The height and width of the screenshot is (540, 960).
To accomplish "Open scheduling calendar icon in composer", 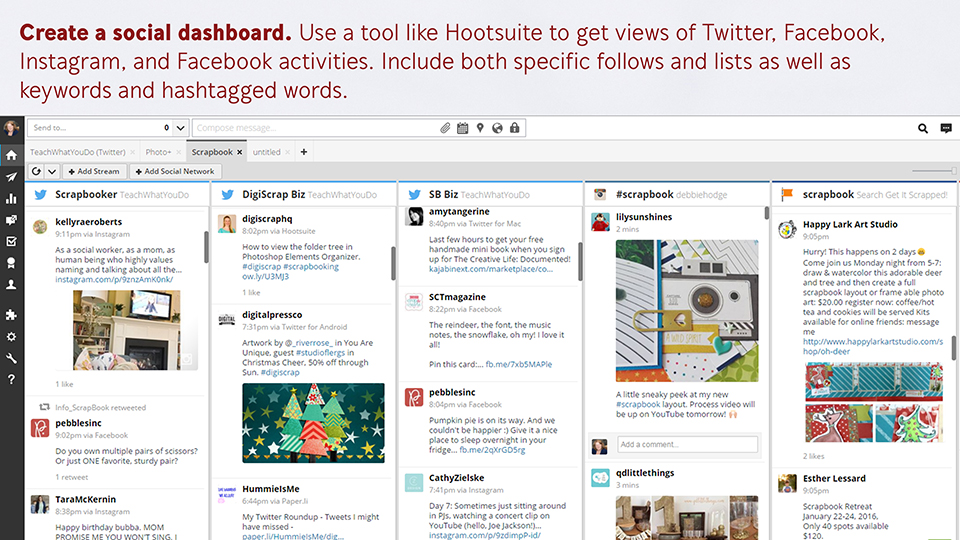I will pyautogui.click(x=463, y=128).
